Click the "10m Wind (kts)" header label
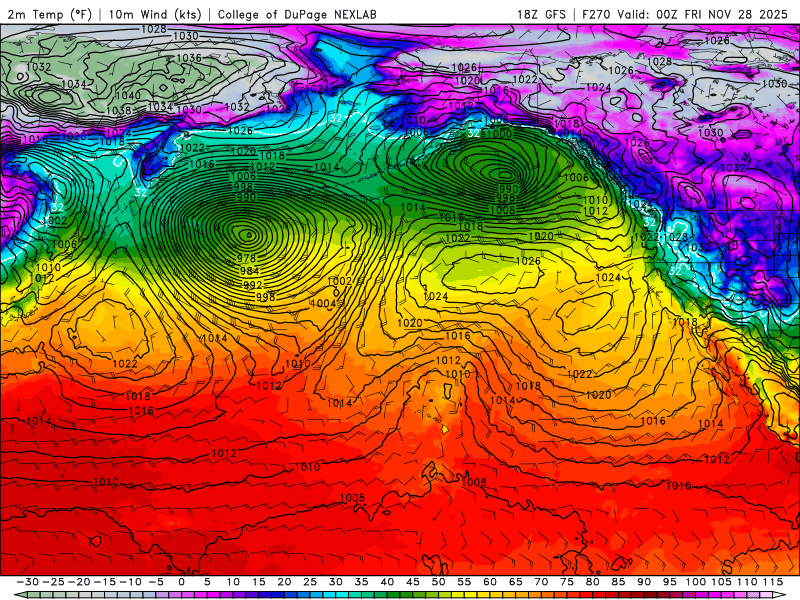The height and width of the screenshot is (600, 800). click(155, 14)
